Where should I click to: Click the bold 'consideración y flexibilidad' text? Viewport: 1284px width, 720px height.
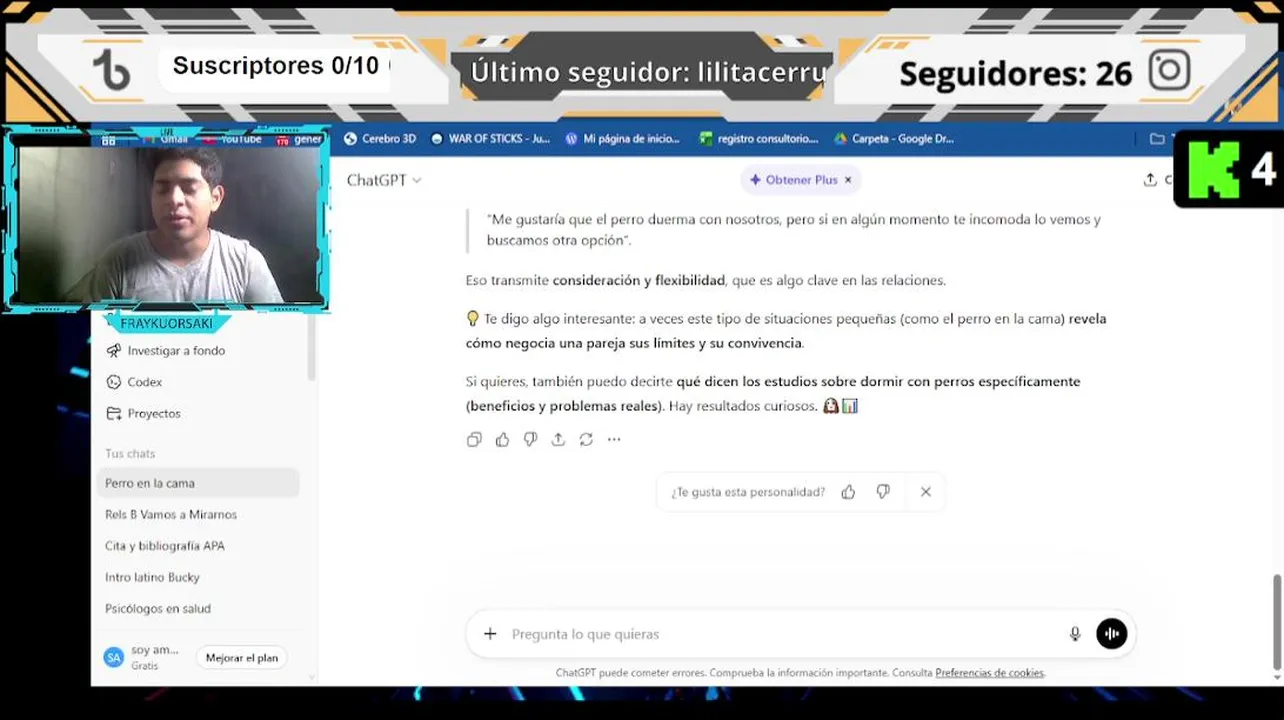tap(638, 281)
